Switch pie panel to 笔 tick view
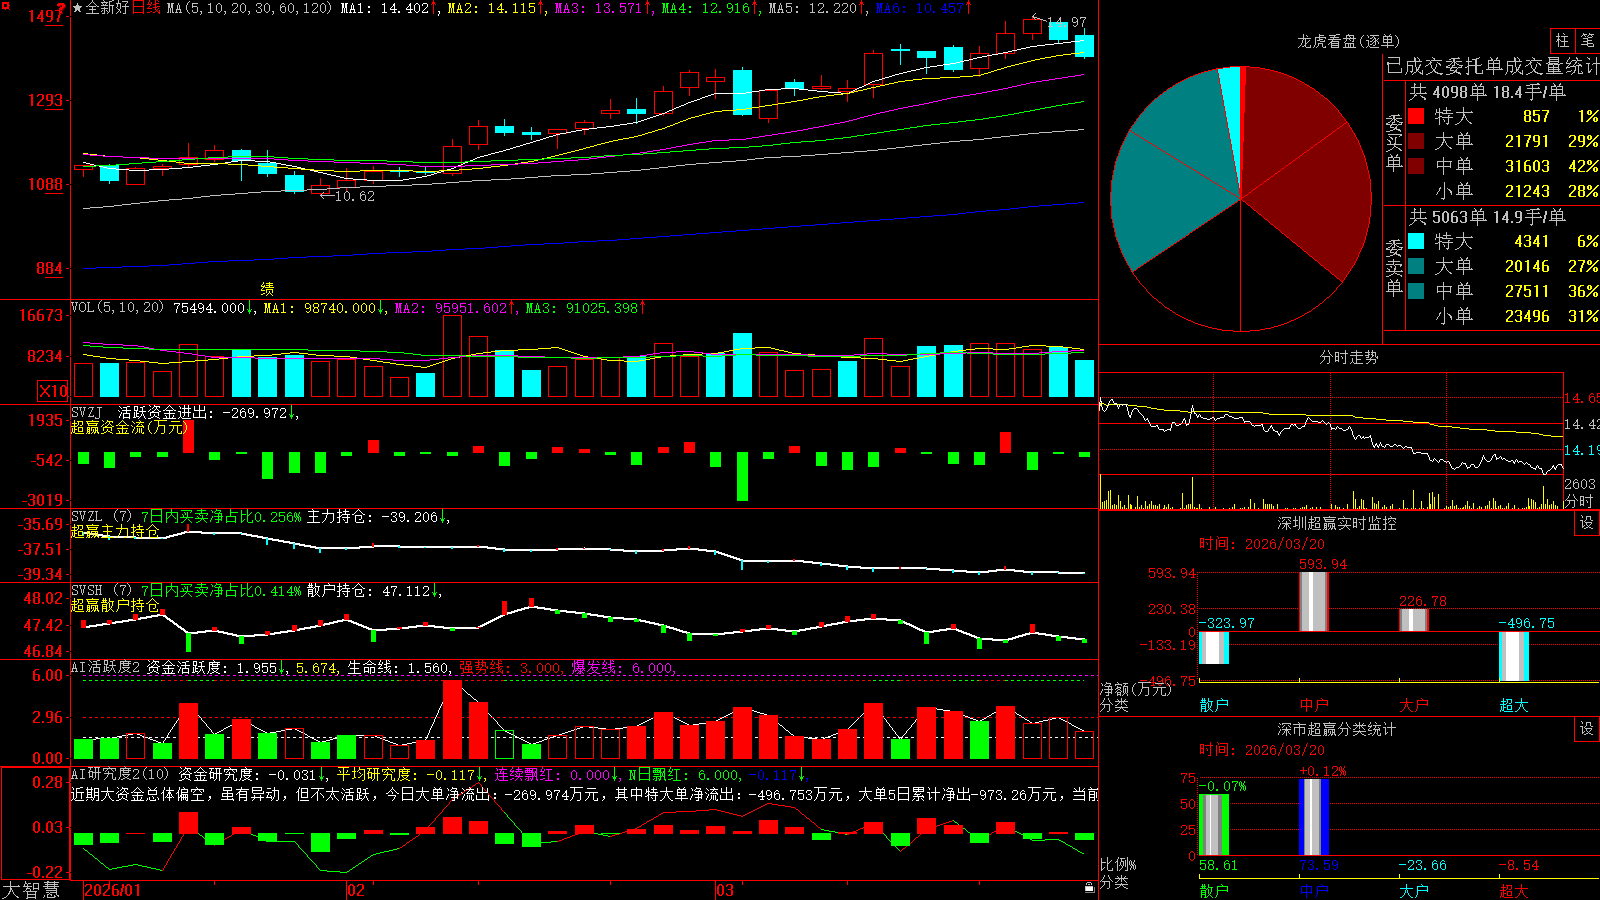1600x900 pixels. [x=1587, y=41]
